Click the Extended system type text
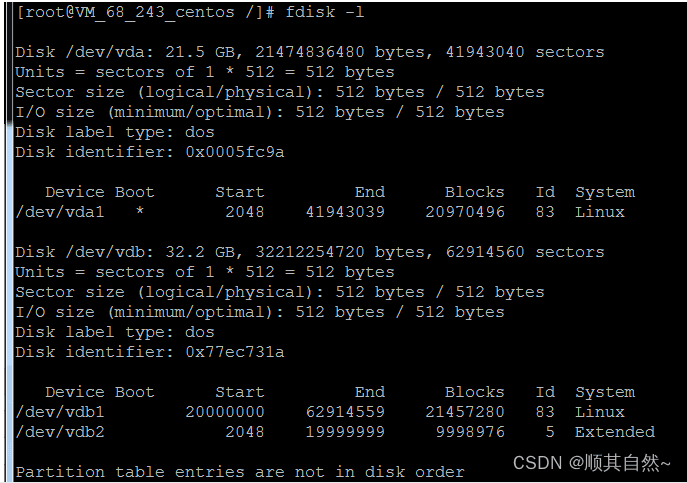This screenshot has height=483, width=687. [x=615, y=432]
